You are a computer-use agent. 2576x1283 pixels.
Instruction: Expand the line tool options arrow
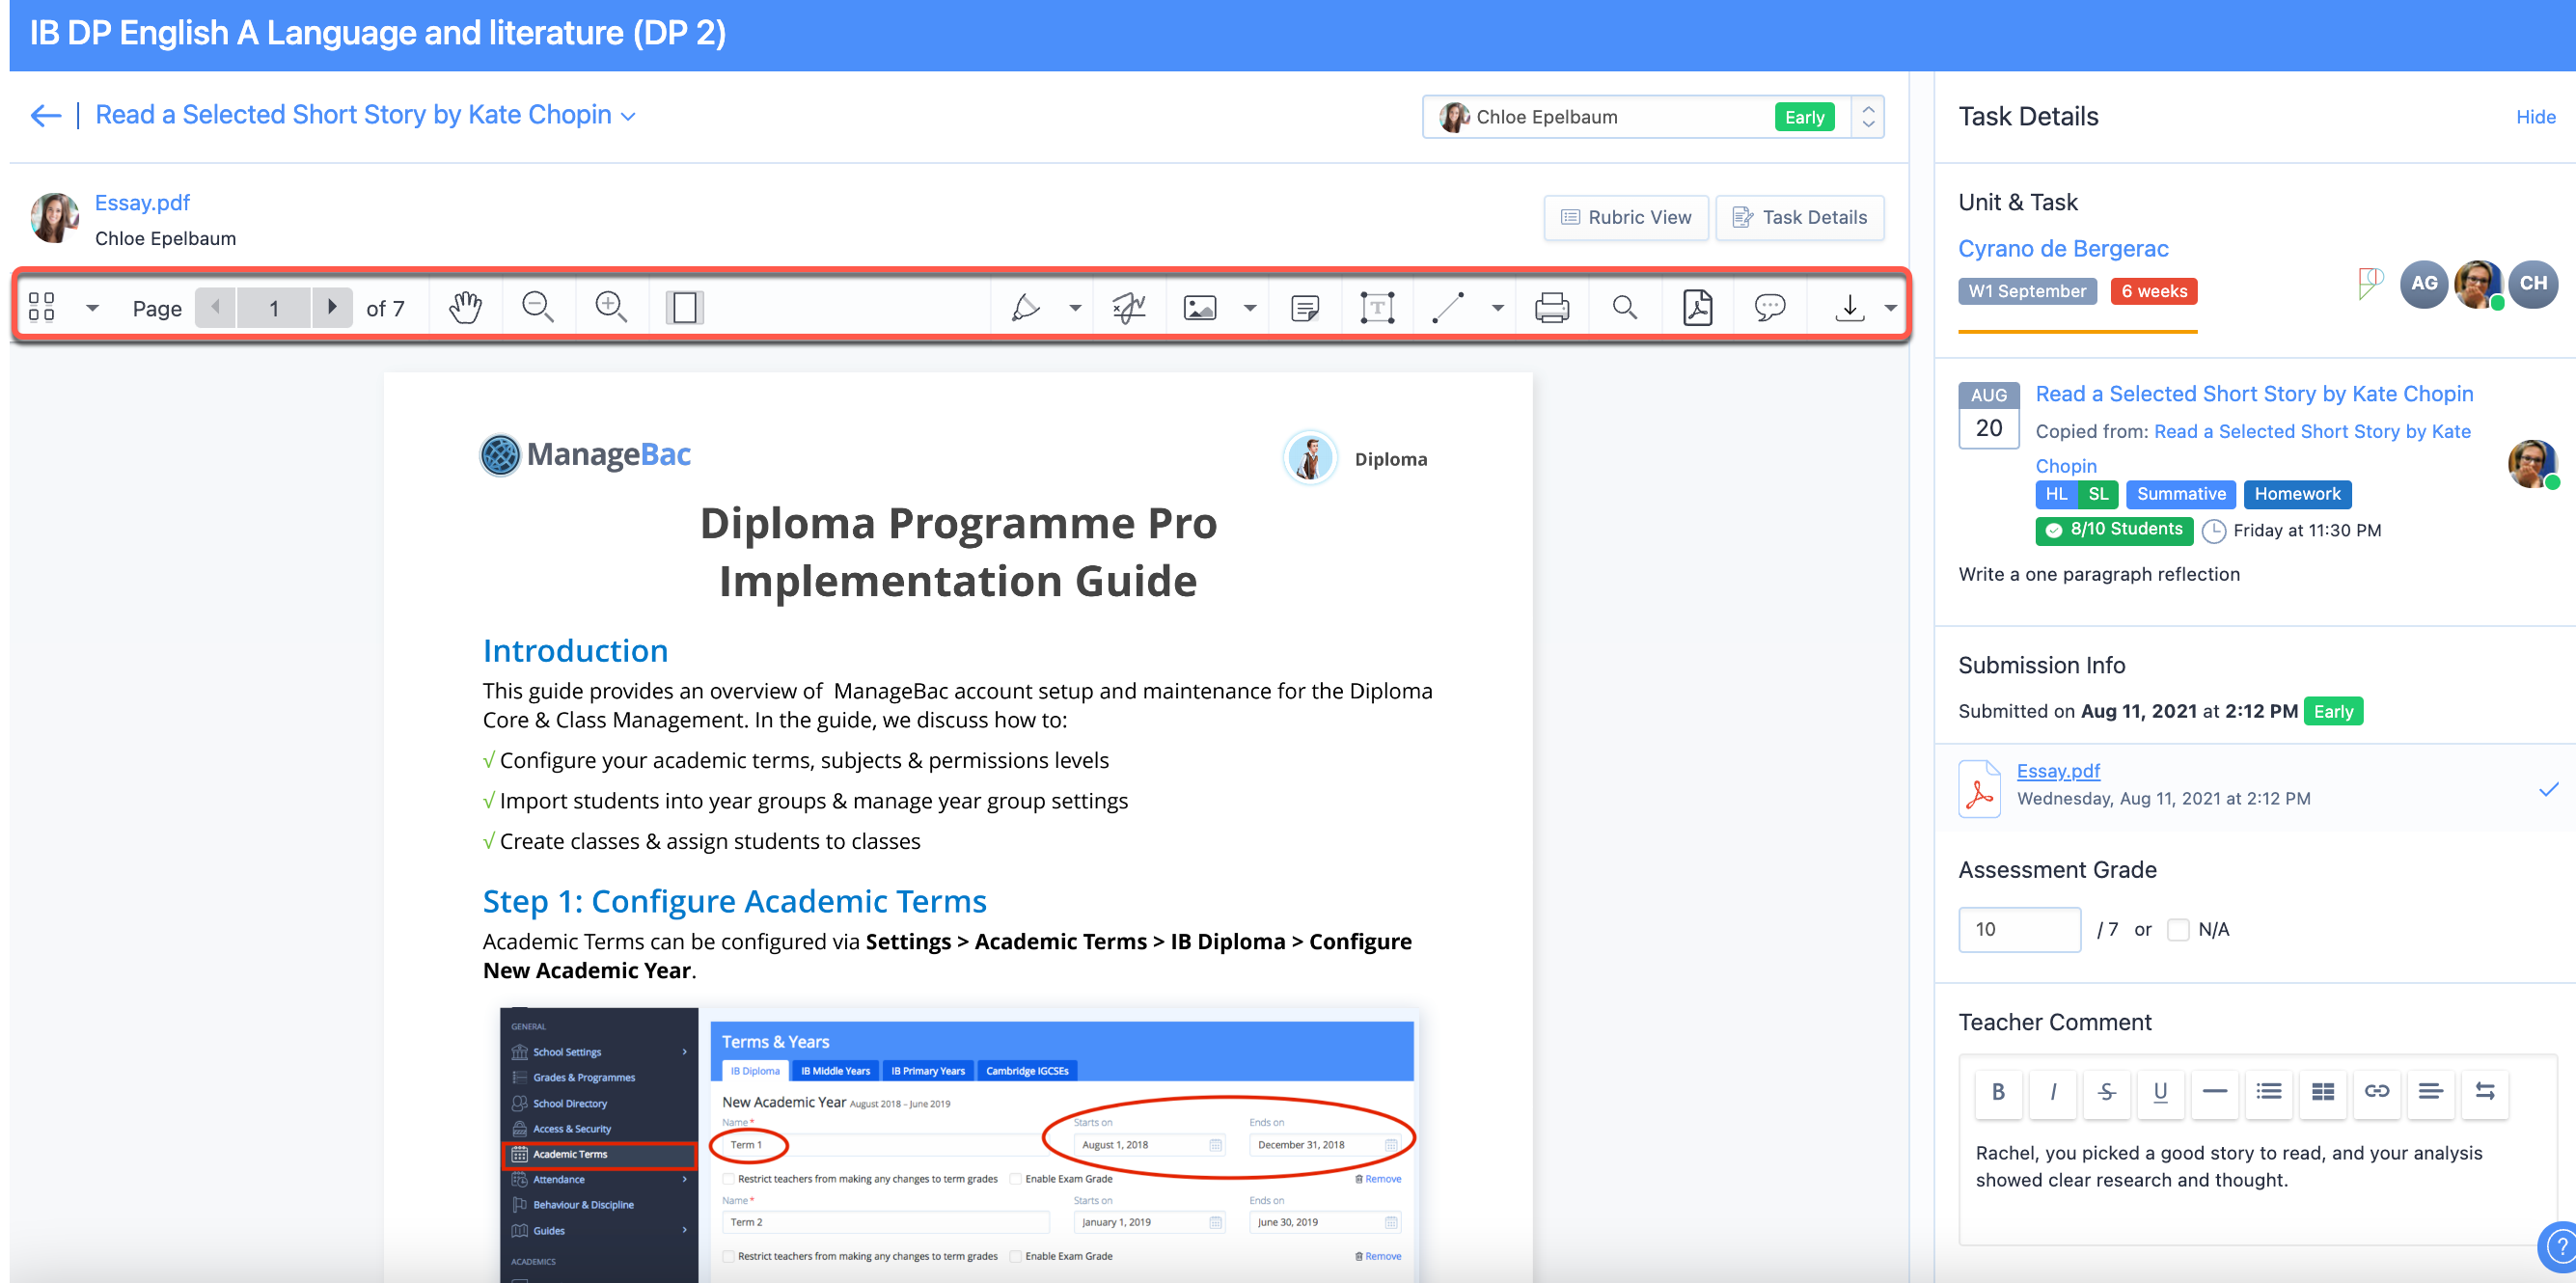1497,308
